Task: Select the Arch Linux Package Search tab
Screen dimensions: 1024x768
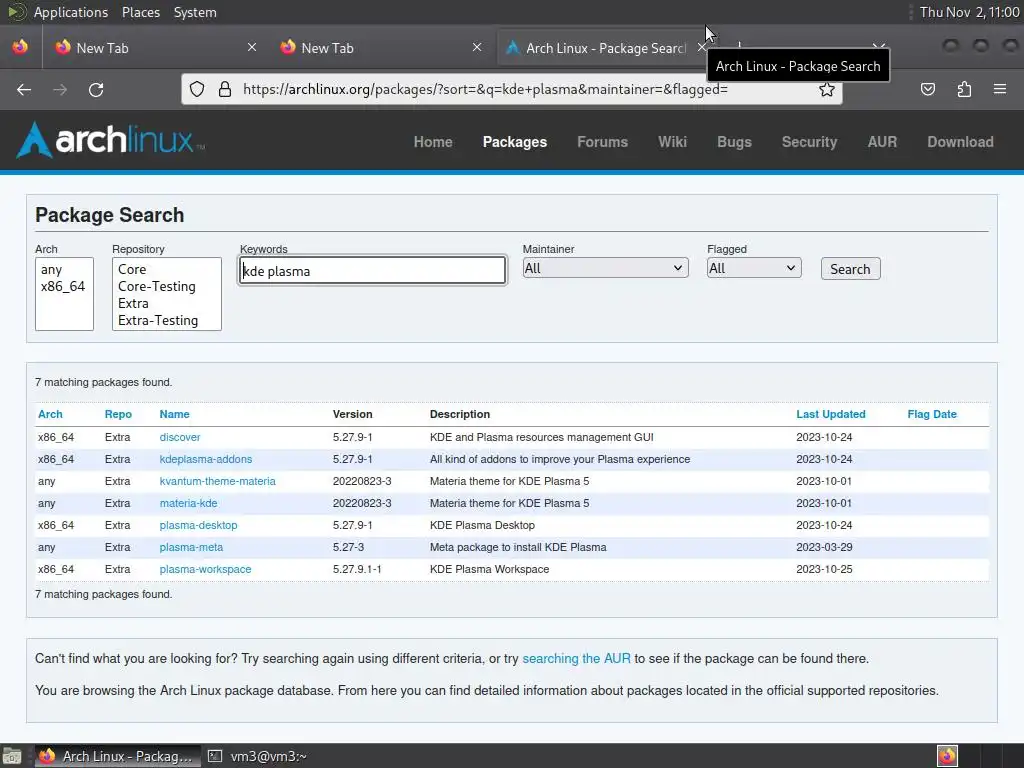Action: pos(605,48)
